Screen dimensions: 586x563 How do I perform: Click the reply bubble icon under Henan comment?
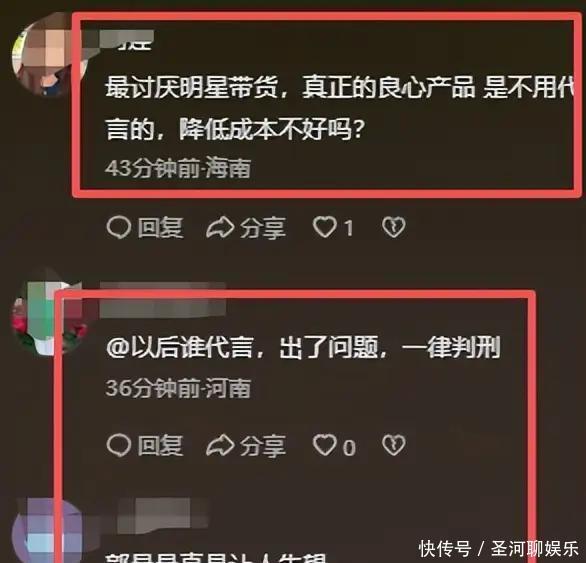point(119,446)
